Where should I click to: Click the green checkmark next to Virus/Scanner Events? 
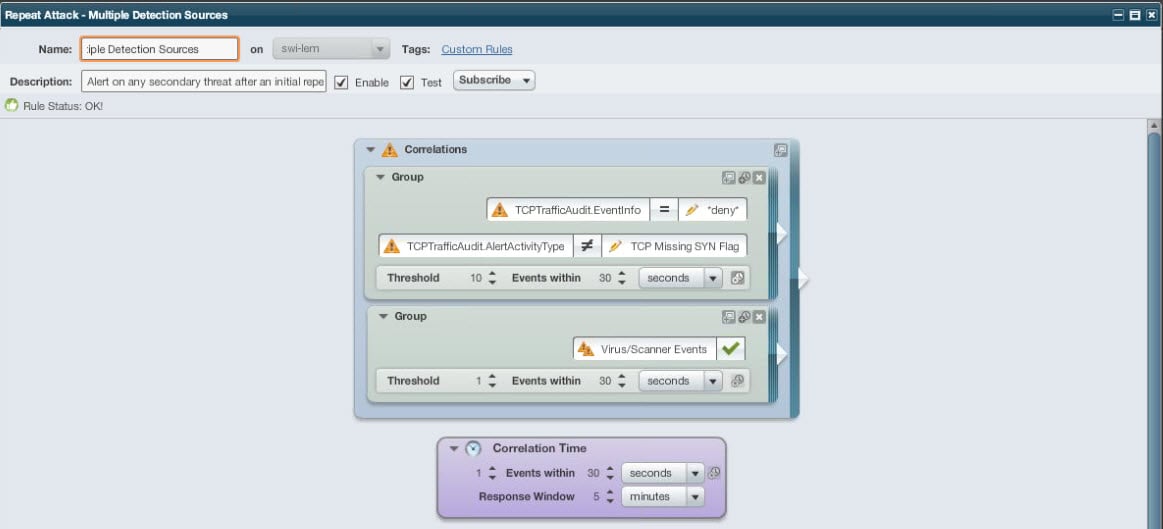(x=731, y=349)
